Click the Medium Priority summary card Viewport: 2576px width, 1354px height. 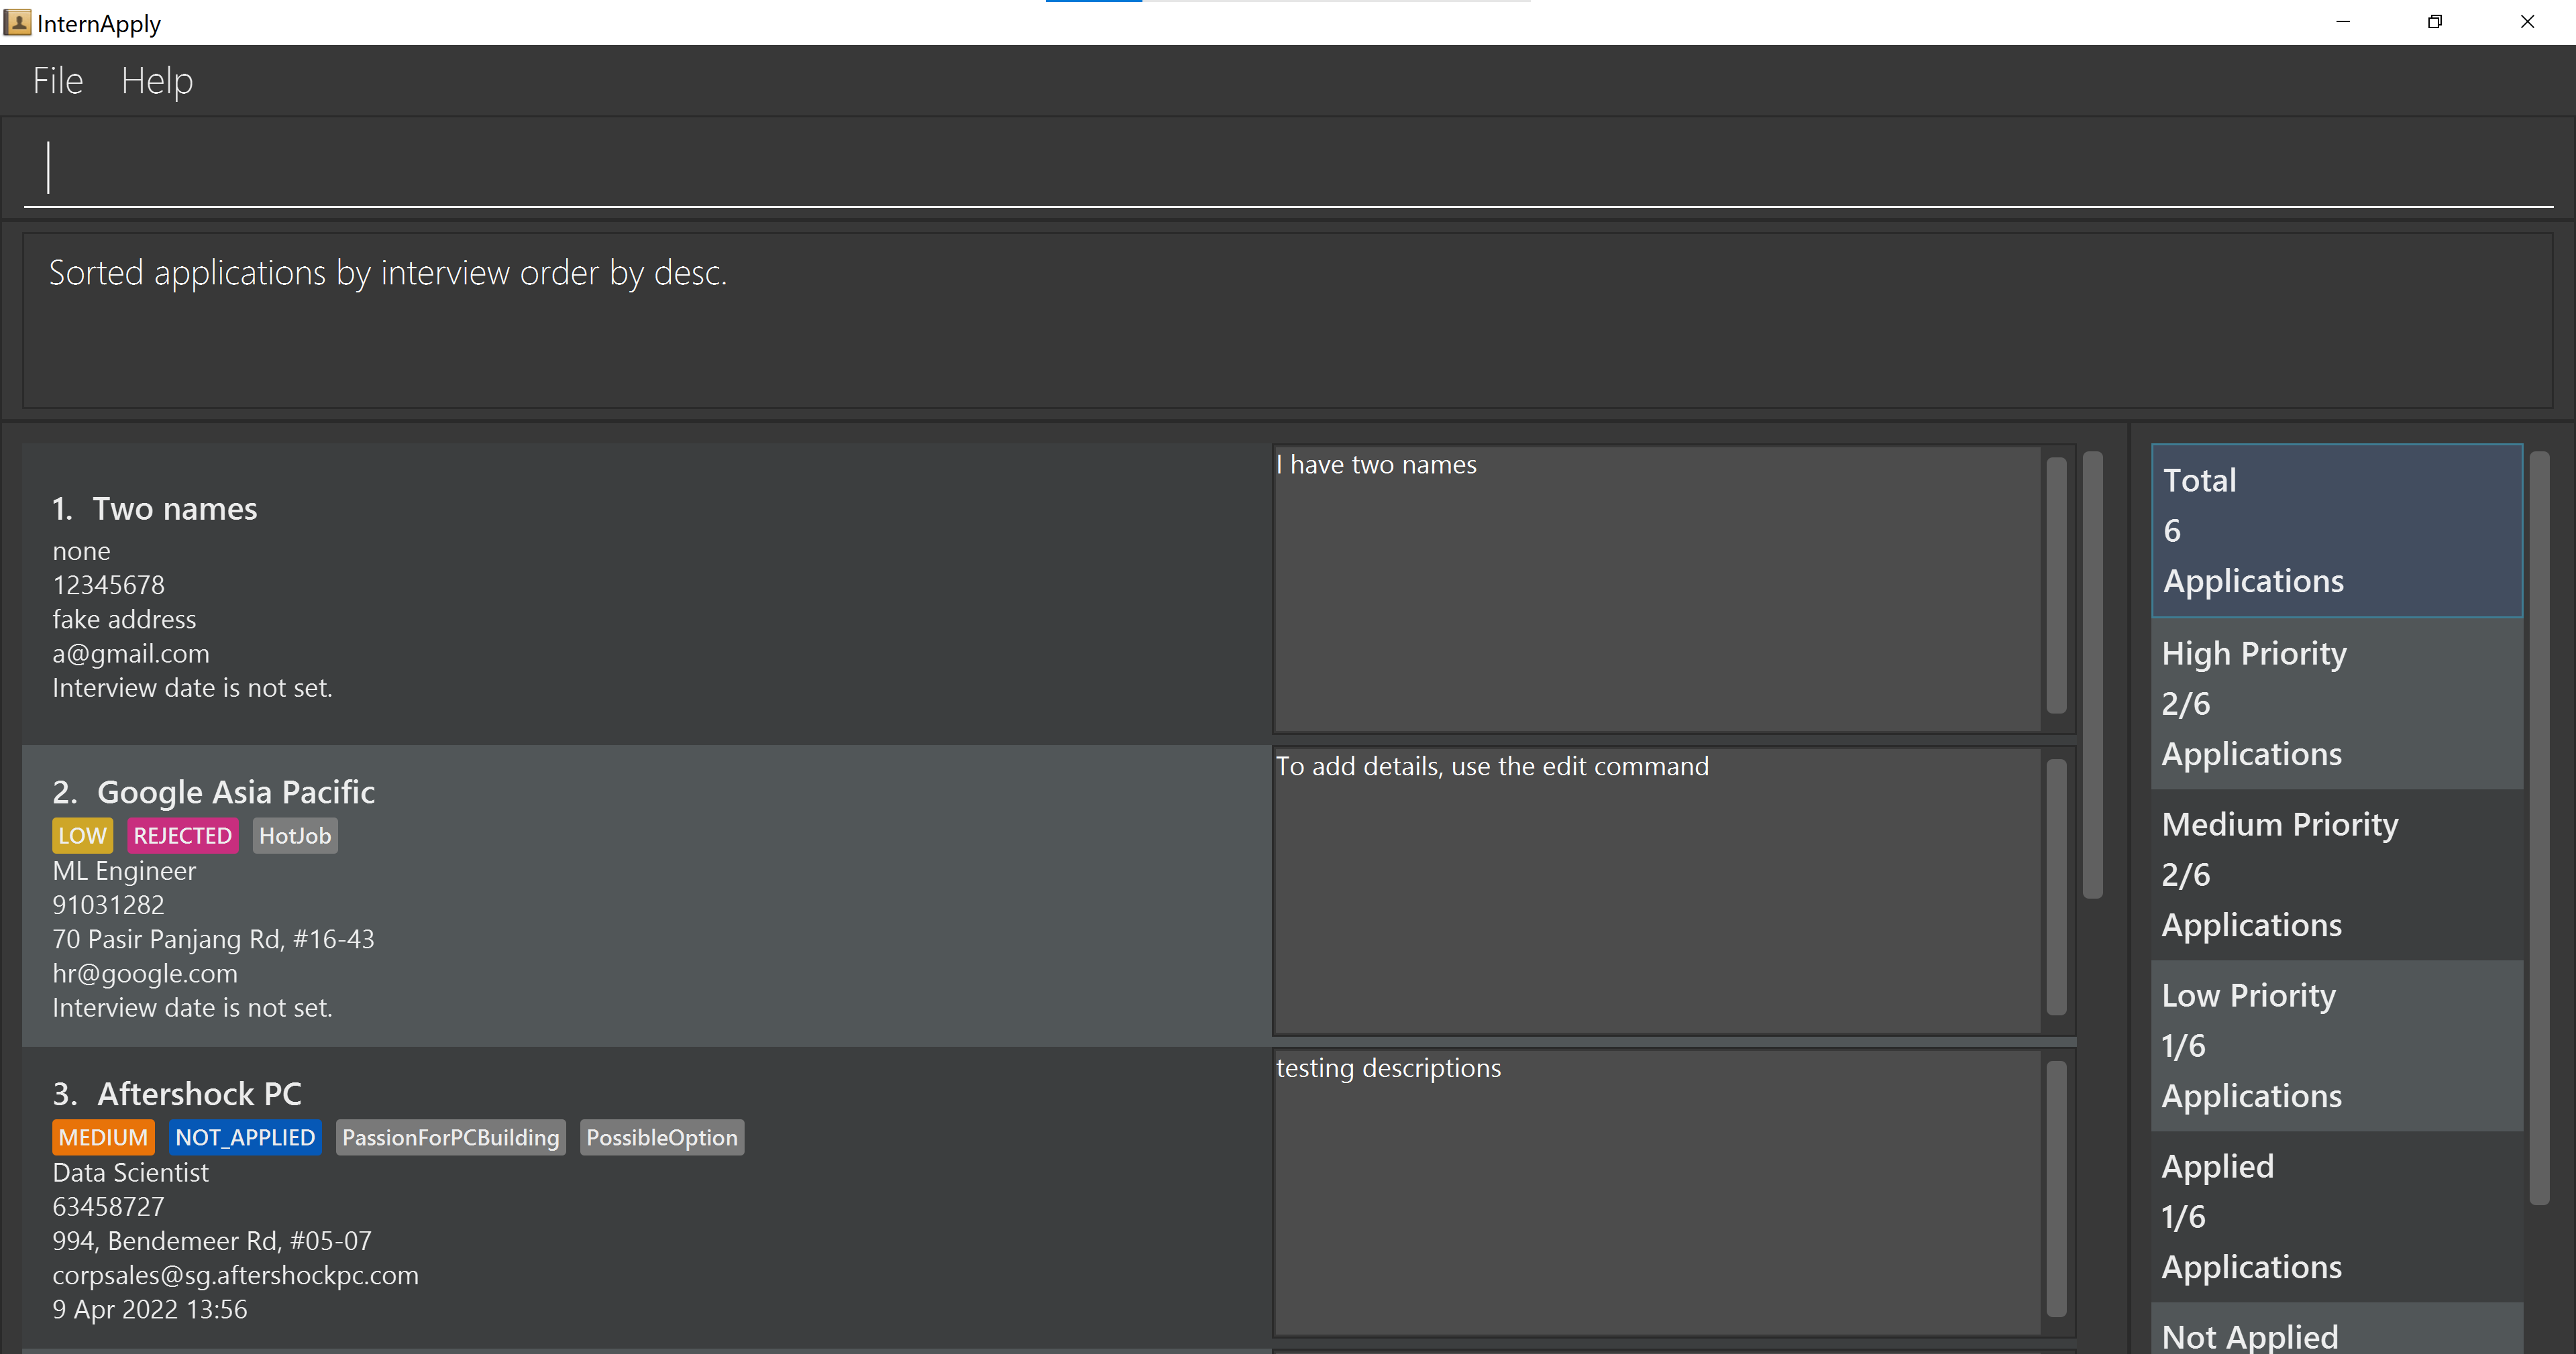pyautogui.click(x=2336, y=875)
